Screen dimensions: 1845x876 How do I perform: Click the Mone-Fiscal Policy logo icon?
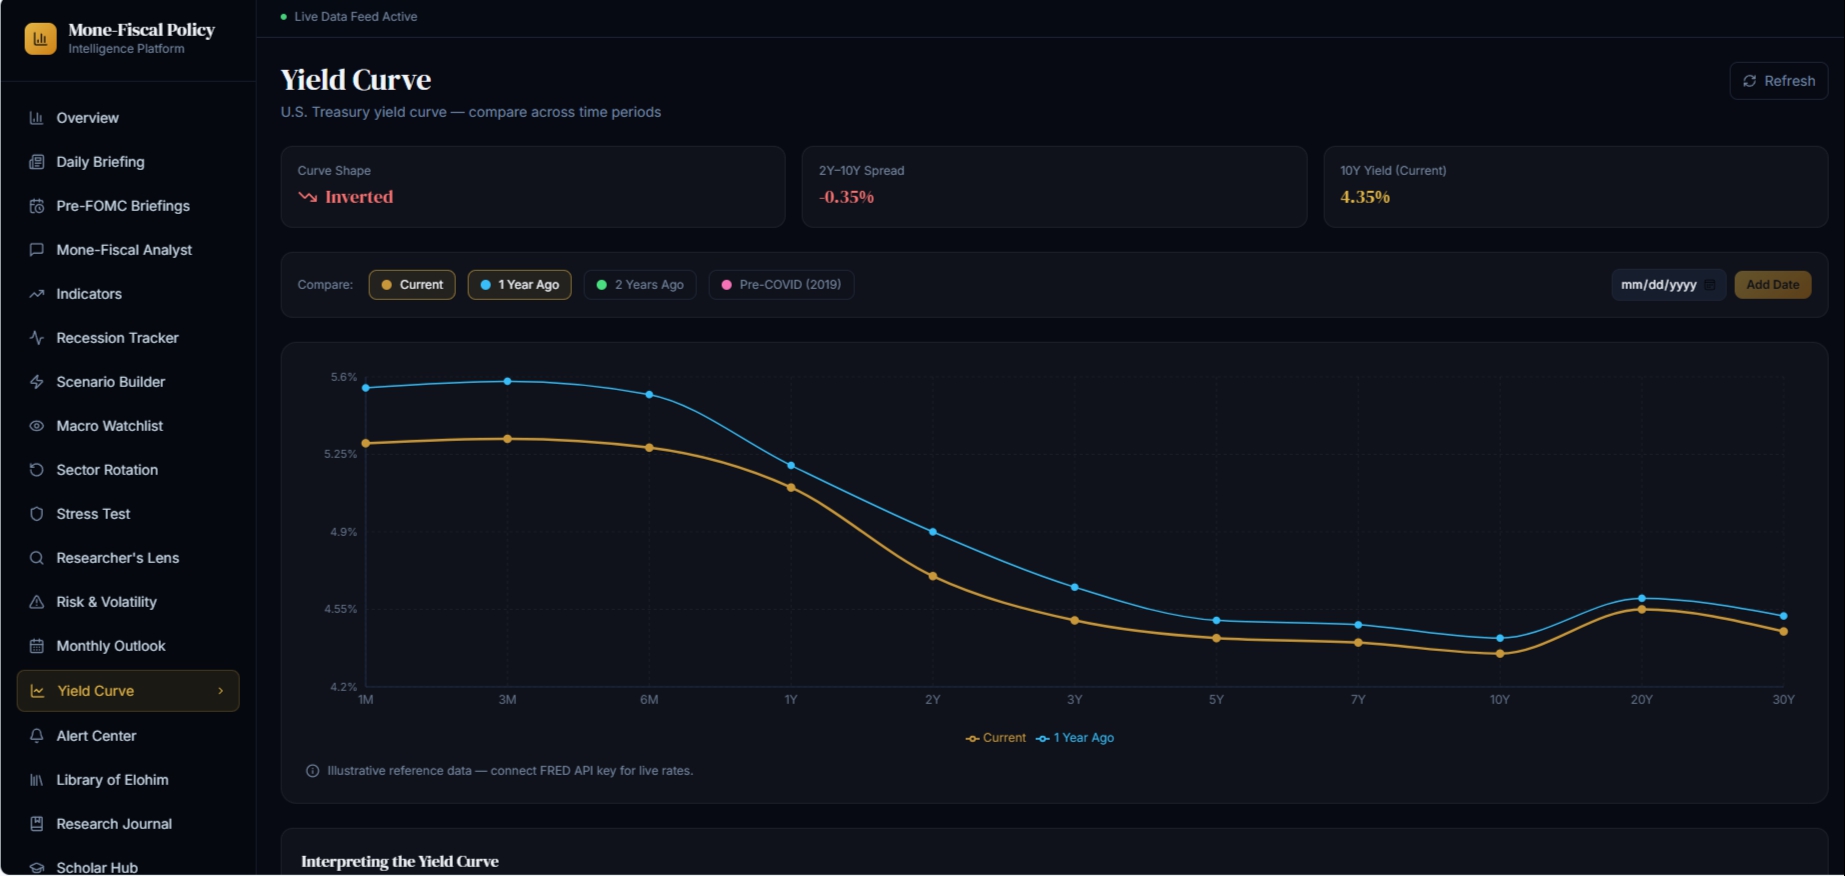40,39
